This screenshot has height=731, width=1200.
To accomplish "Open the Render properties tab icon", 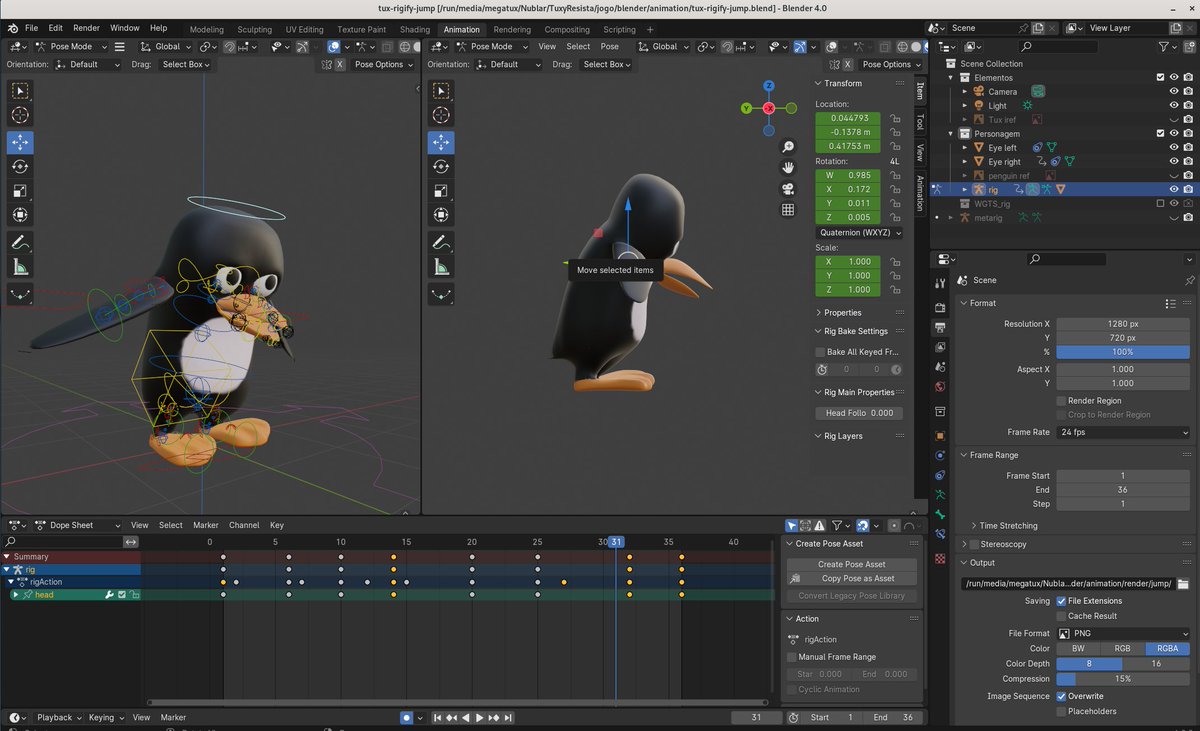I will coord(940,307).
